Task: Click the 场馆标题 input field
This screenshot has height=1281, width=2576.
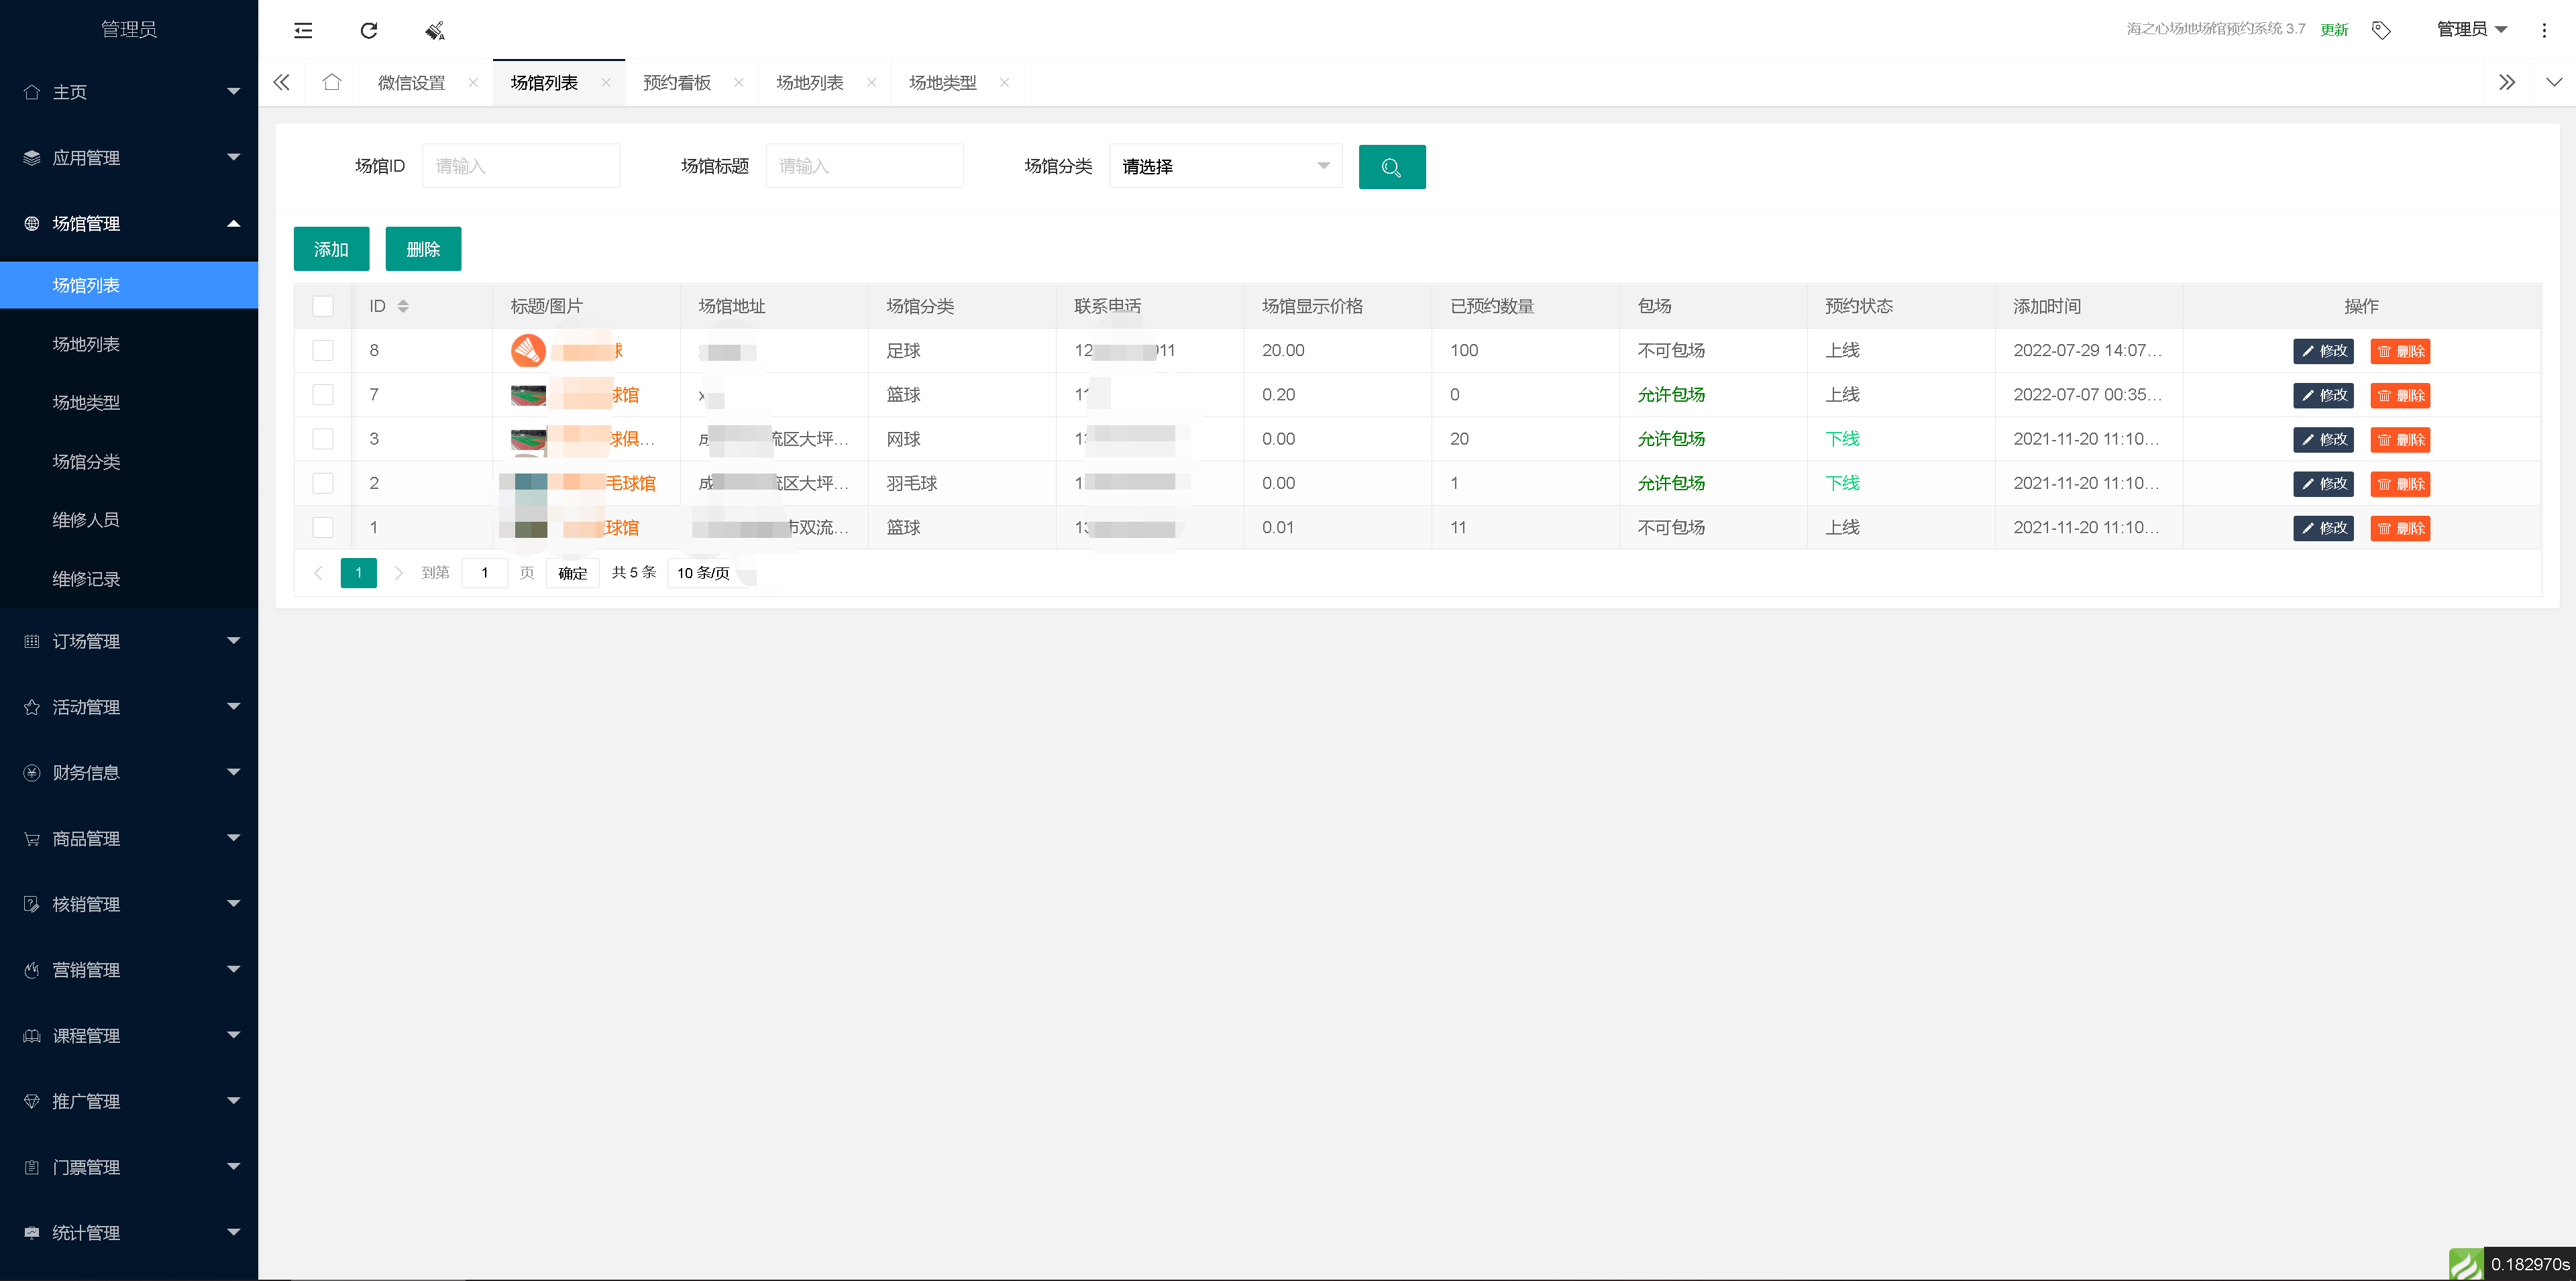Action: pyautogui.click(x=864, y=166)
